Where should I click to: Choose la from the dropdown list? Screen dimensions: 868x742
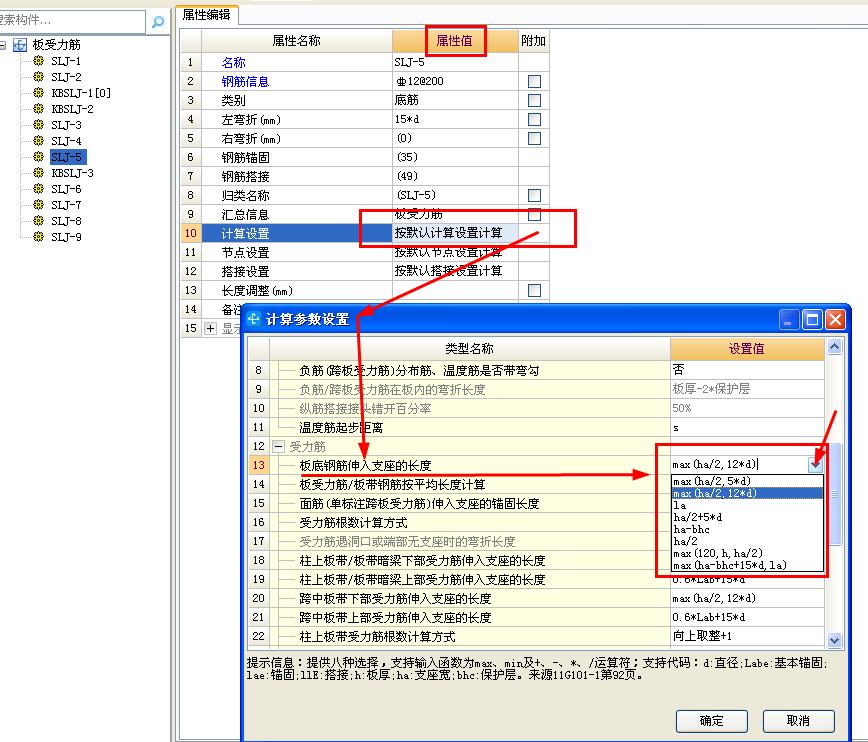tap(747, 505)
